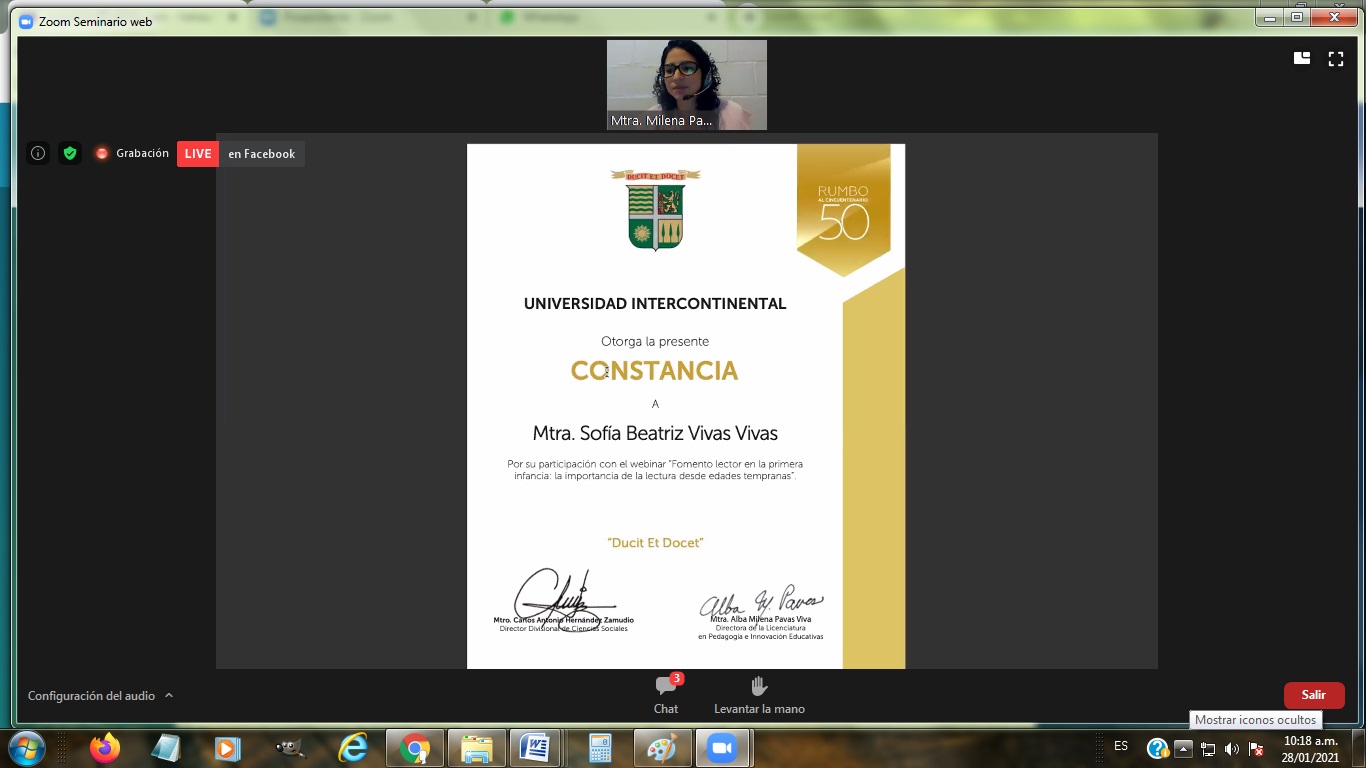Click the Levantar la mano hand icon
Screen dimensions: 1366x768
tap(759, 686)
